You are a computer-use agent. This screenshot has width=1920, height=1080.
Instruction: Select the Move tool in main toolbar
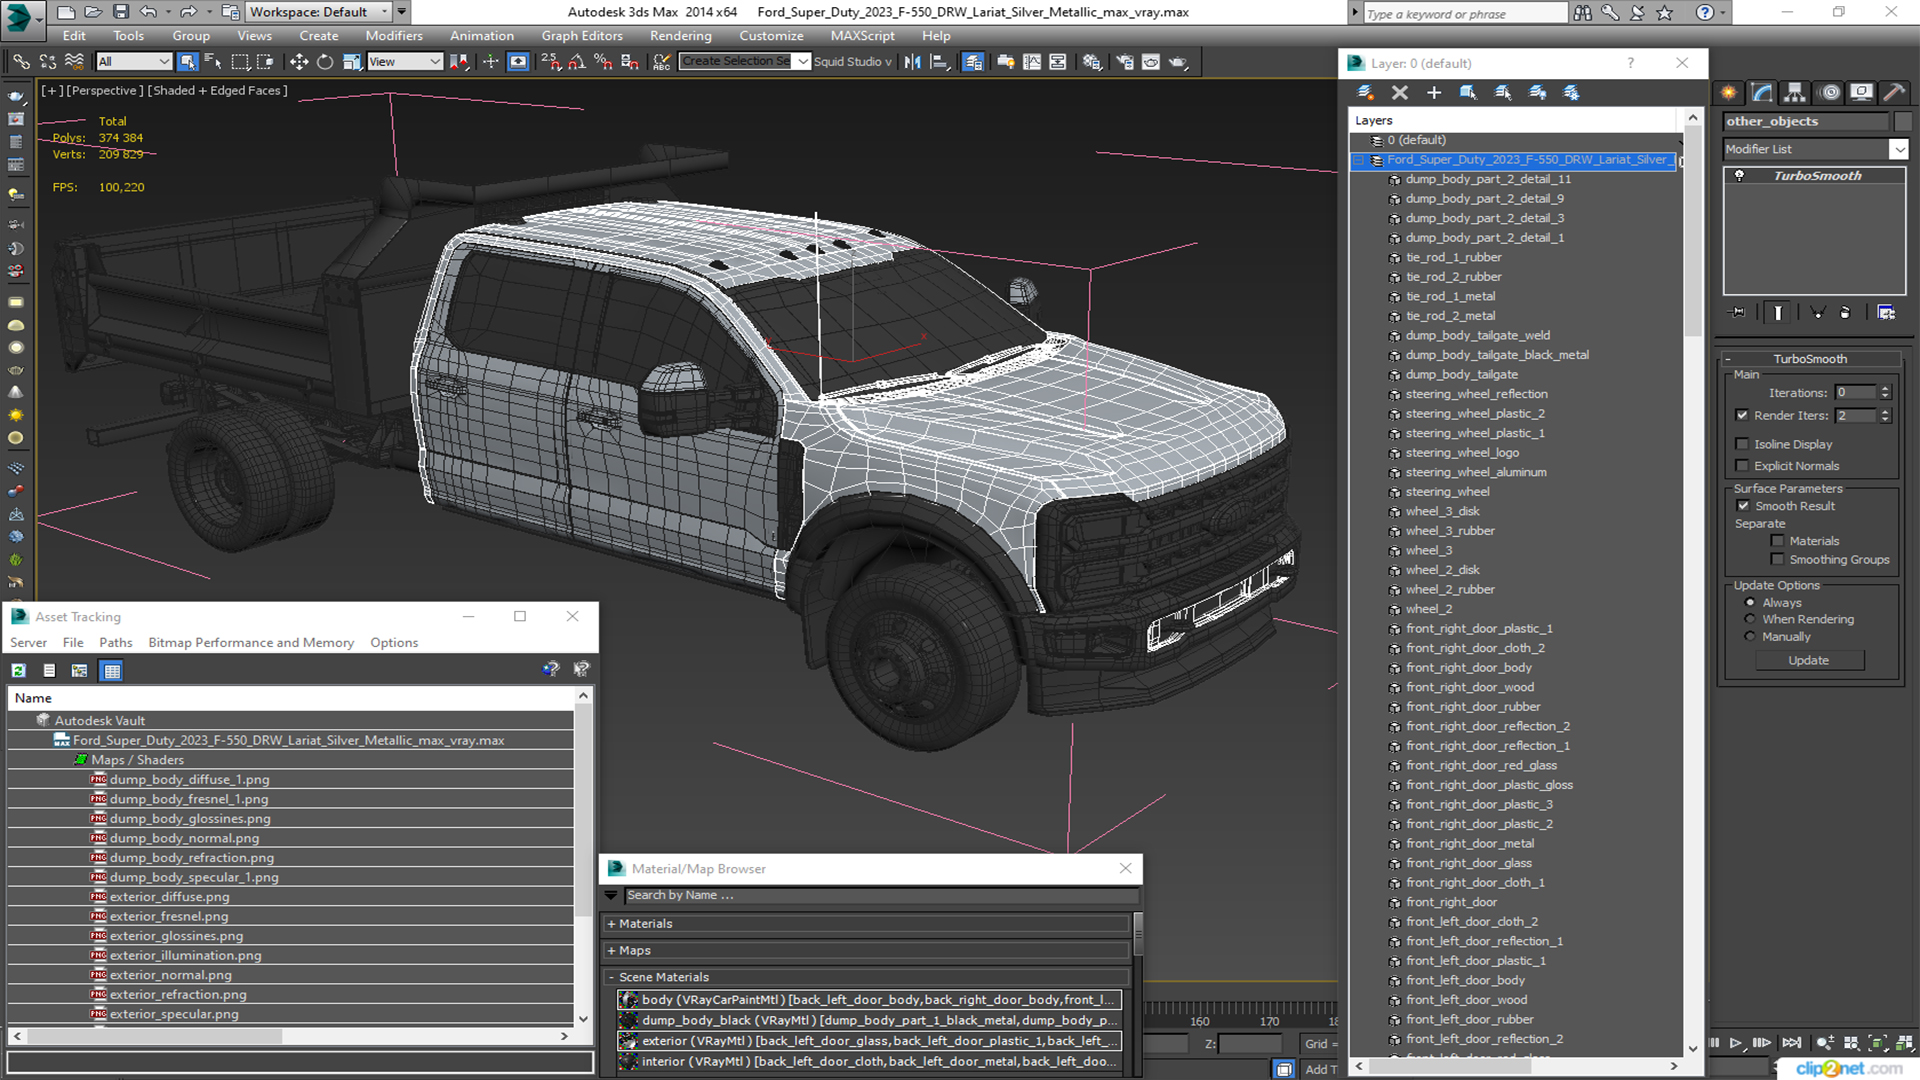pos(298,62)
